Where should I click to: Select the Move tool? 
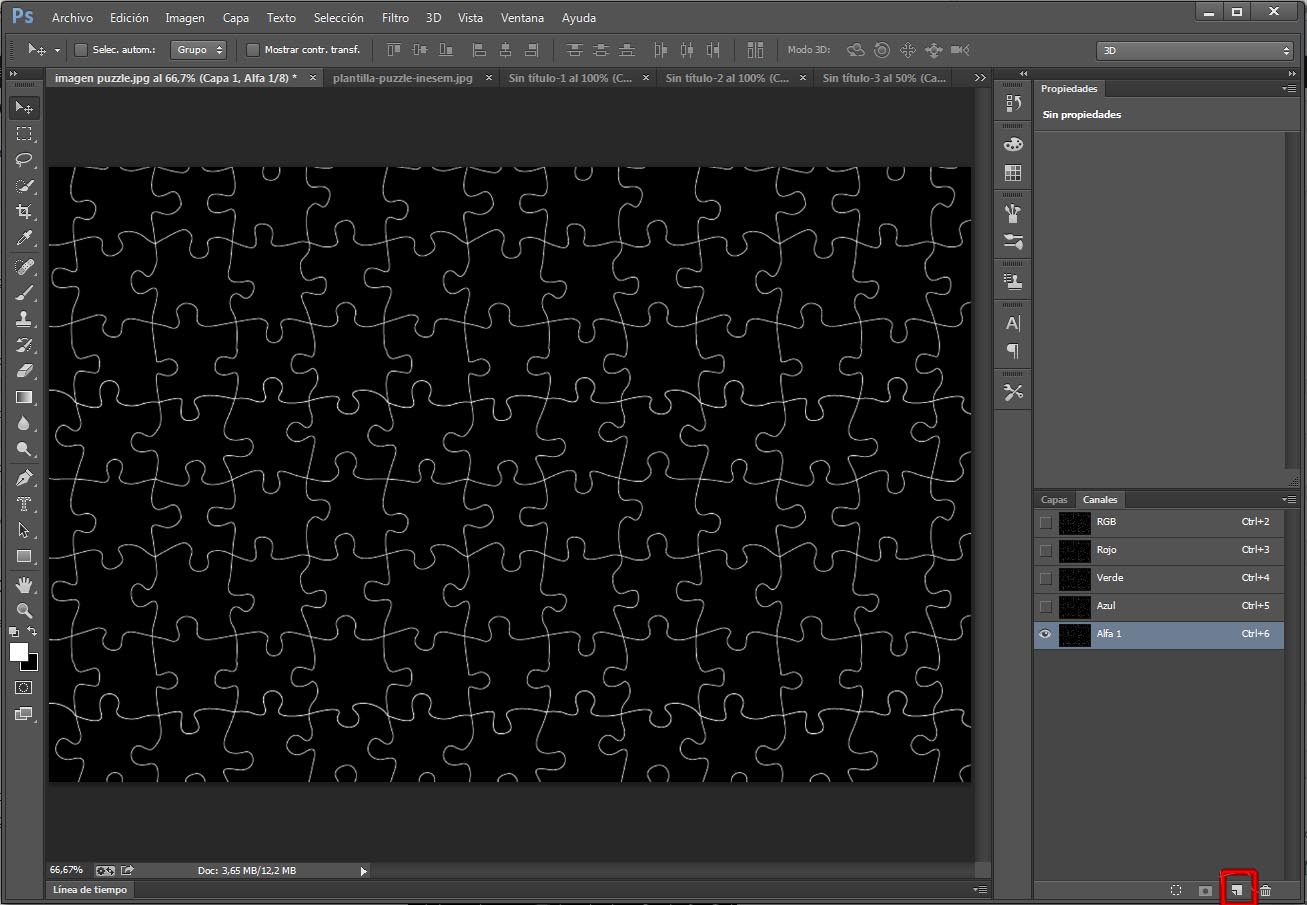[x=24, y=108]
